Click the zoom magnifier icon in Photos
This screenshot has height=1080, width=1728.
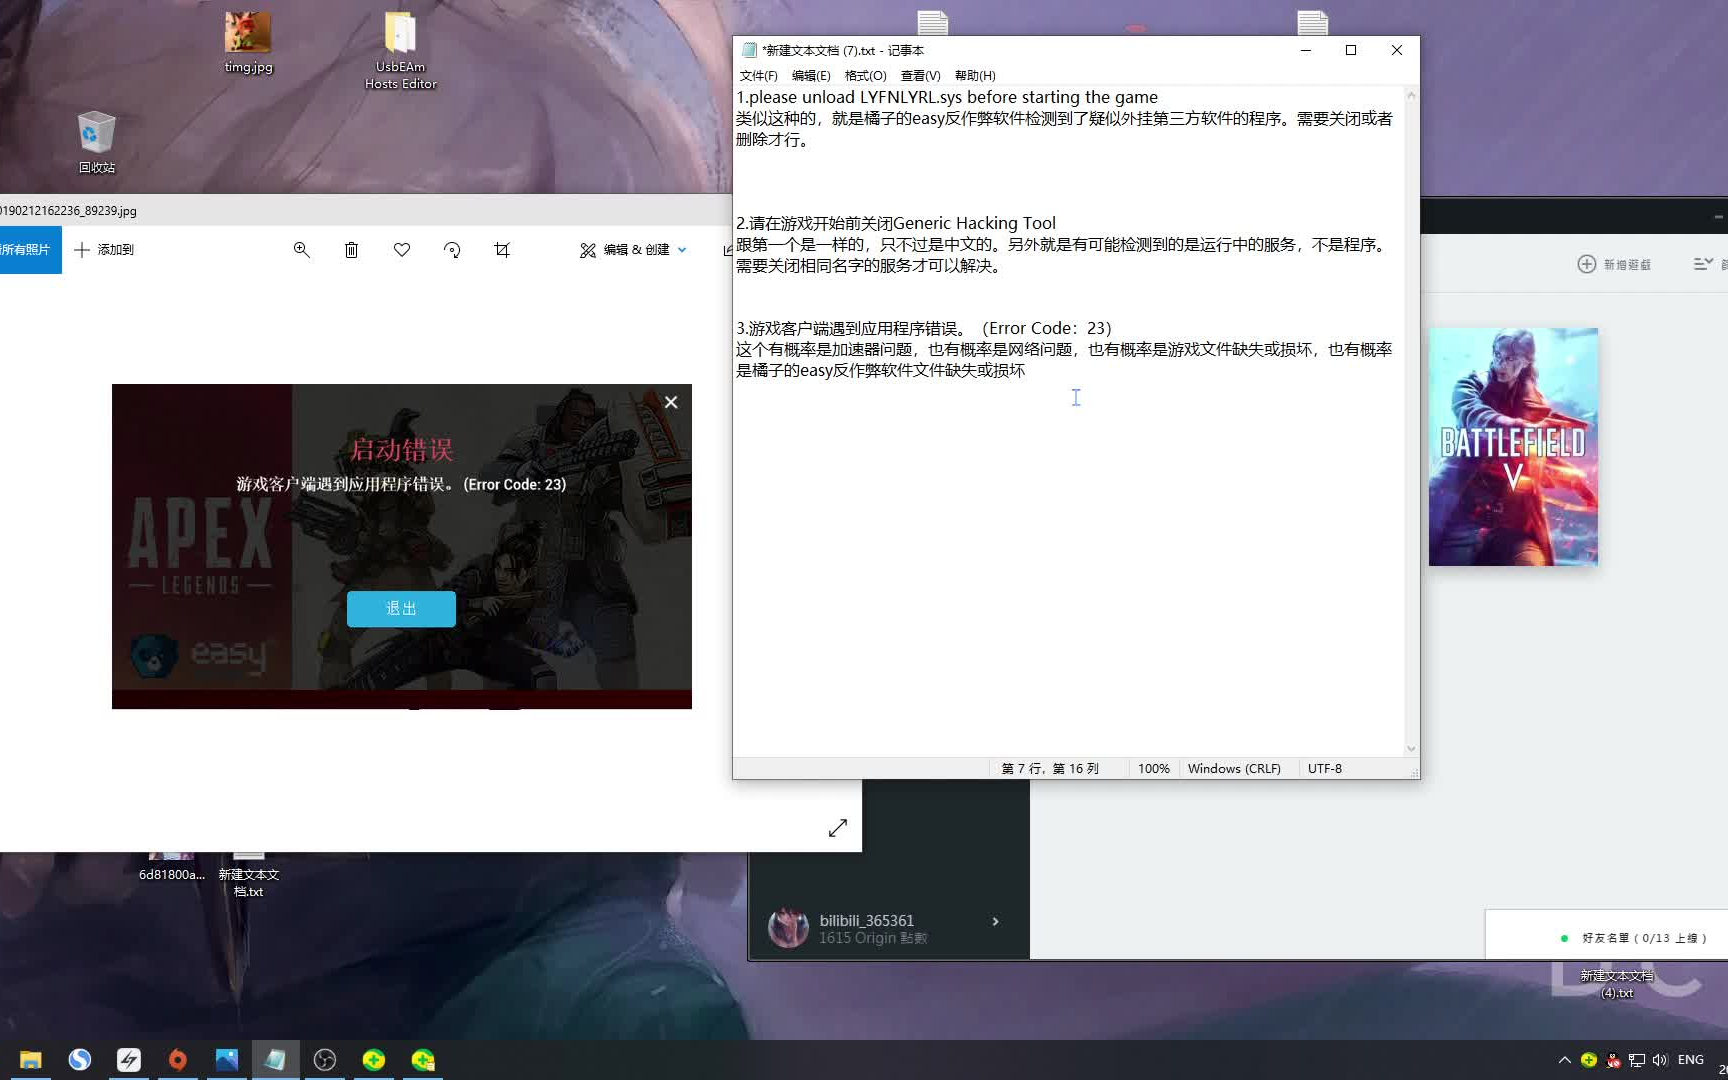[301, 250]
